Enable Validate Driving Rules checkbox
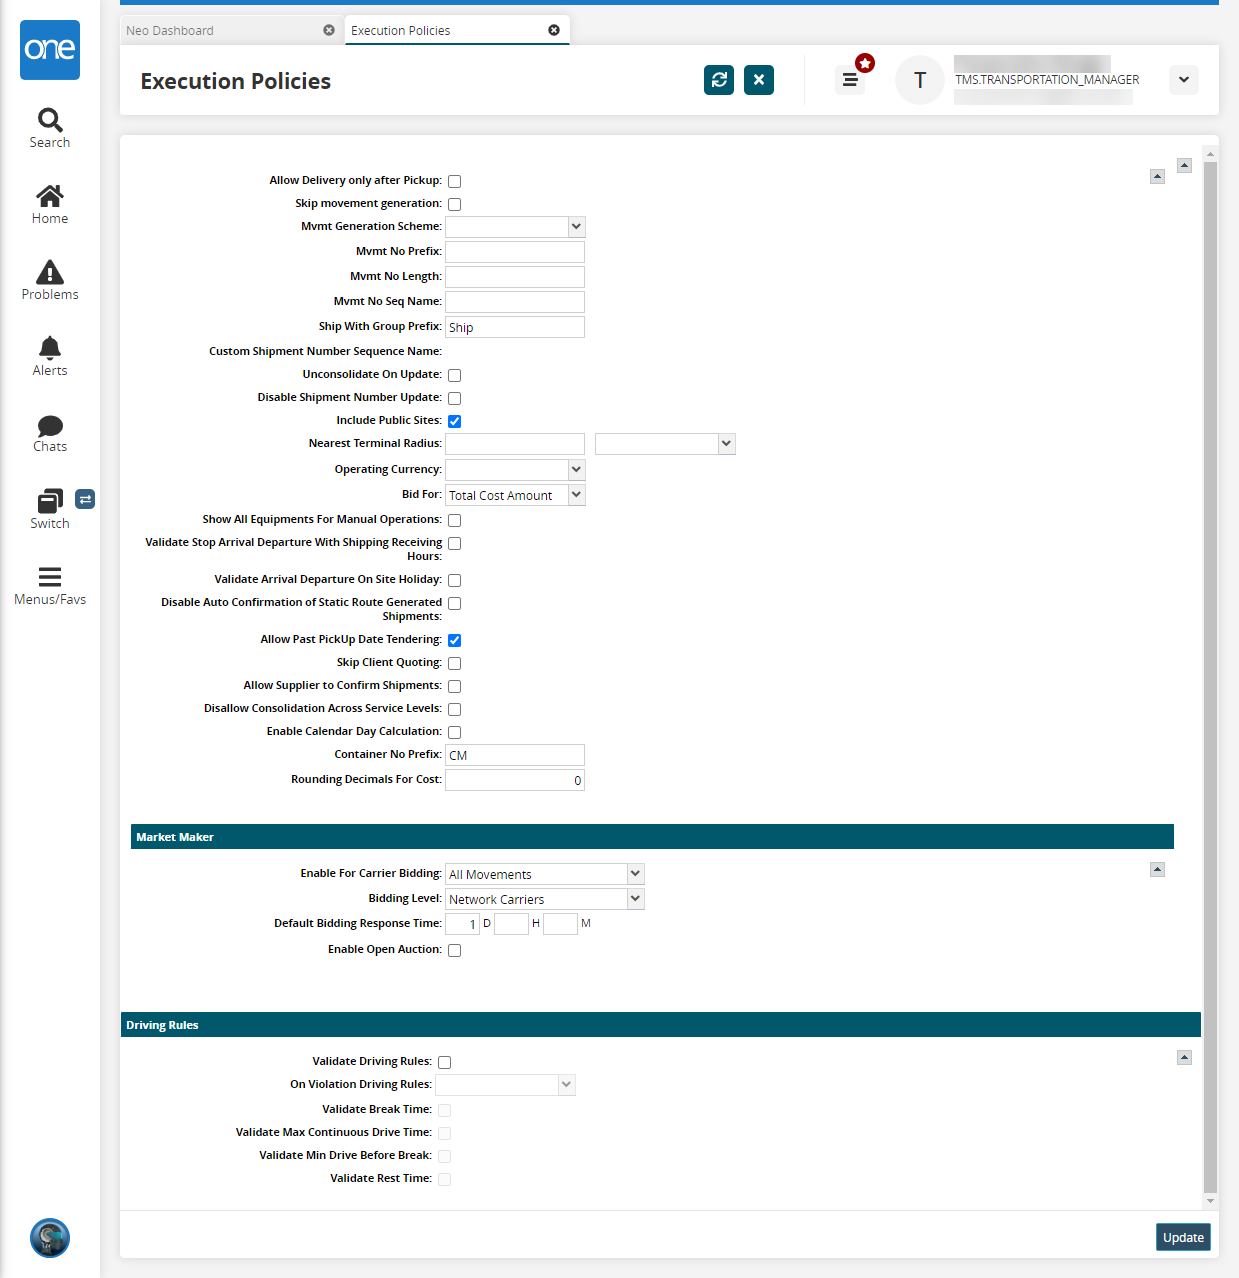 tap(444, 1063)
